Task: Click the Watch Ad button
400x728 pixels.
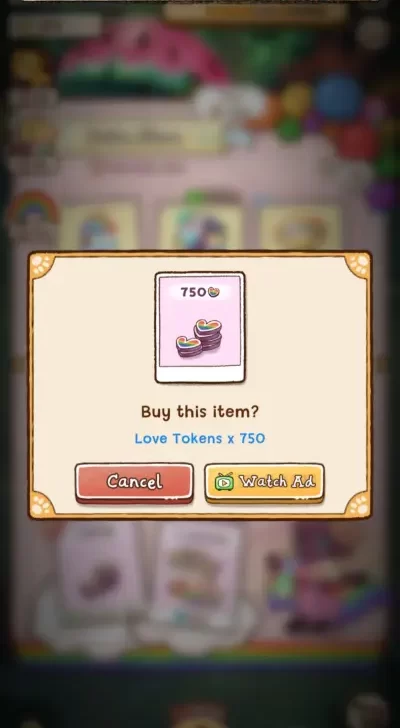Action: [264, 483]
